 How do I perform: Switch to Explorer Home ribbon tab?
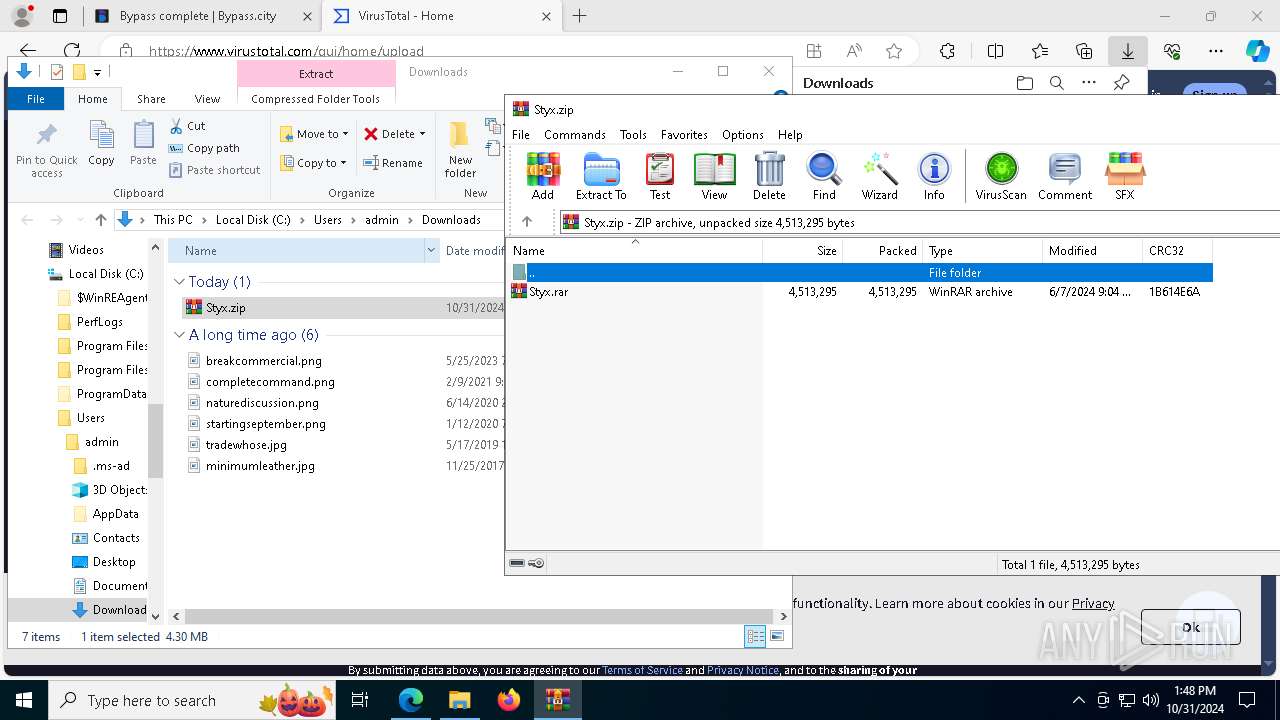(x=93, y=99)
